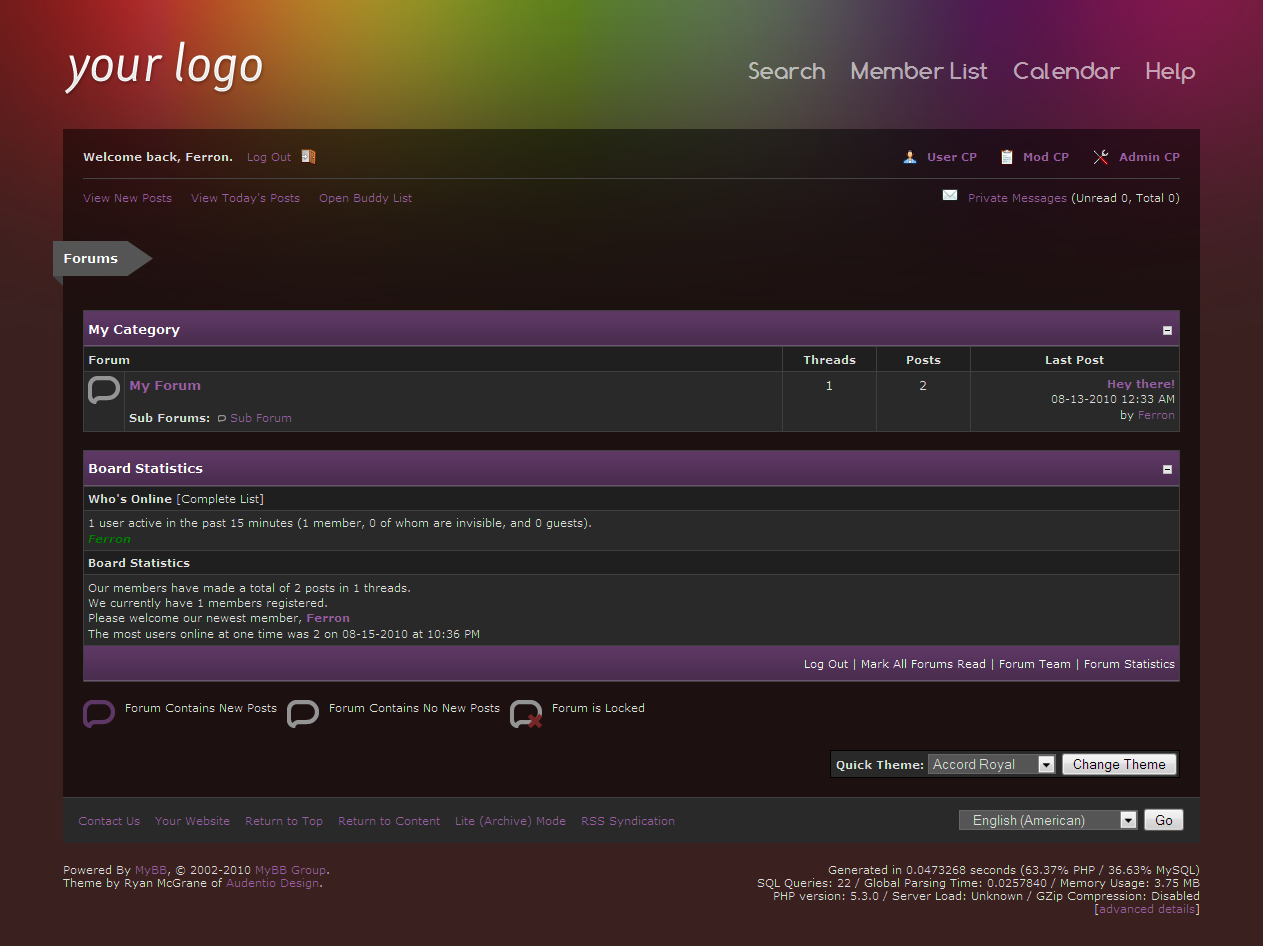Click the private messages envelope icon

[x=950, y=196]
